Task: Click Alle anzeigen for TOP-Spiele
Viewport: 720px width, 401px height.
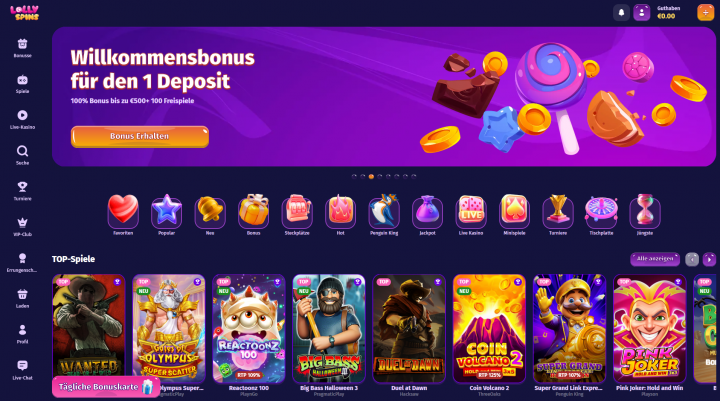Action: [655, 259]
